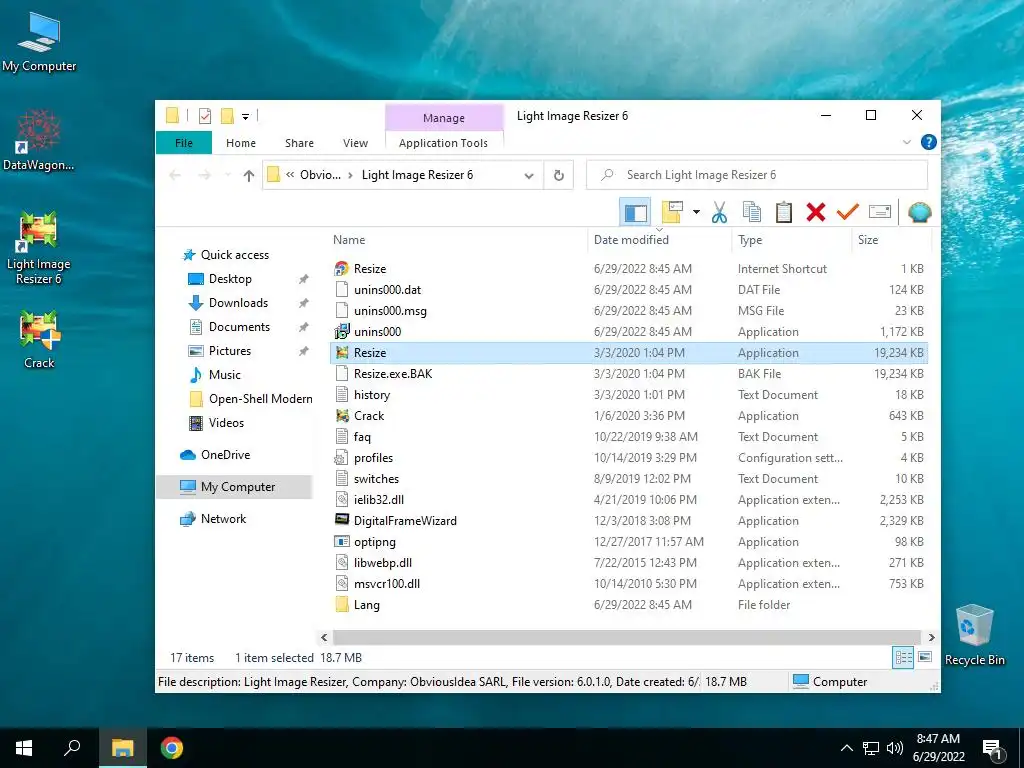Expand address bar history dropdown
The height and width of the screenshot is (768, 1024).
coord(529,175)
